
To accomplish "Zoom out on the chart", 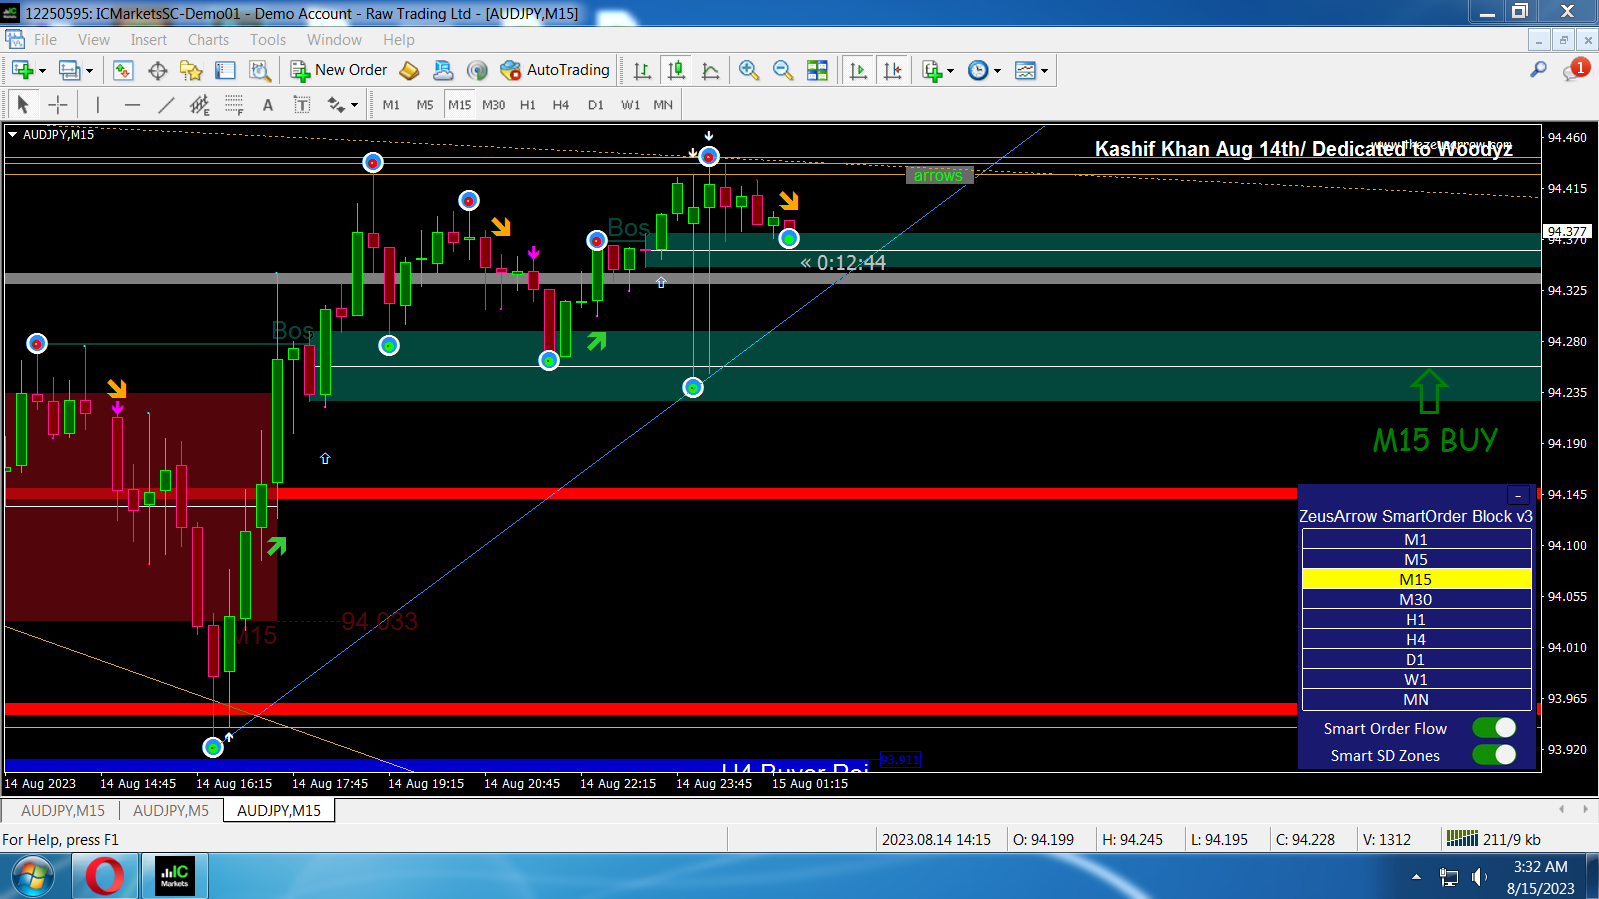I will (x=783, y=70).
